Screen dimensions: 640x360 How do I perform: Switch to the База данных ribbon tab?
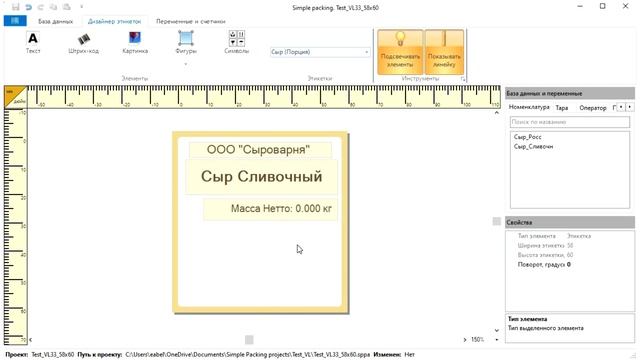[x=56, y=21]
